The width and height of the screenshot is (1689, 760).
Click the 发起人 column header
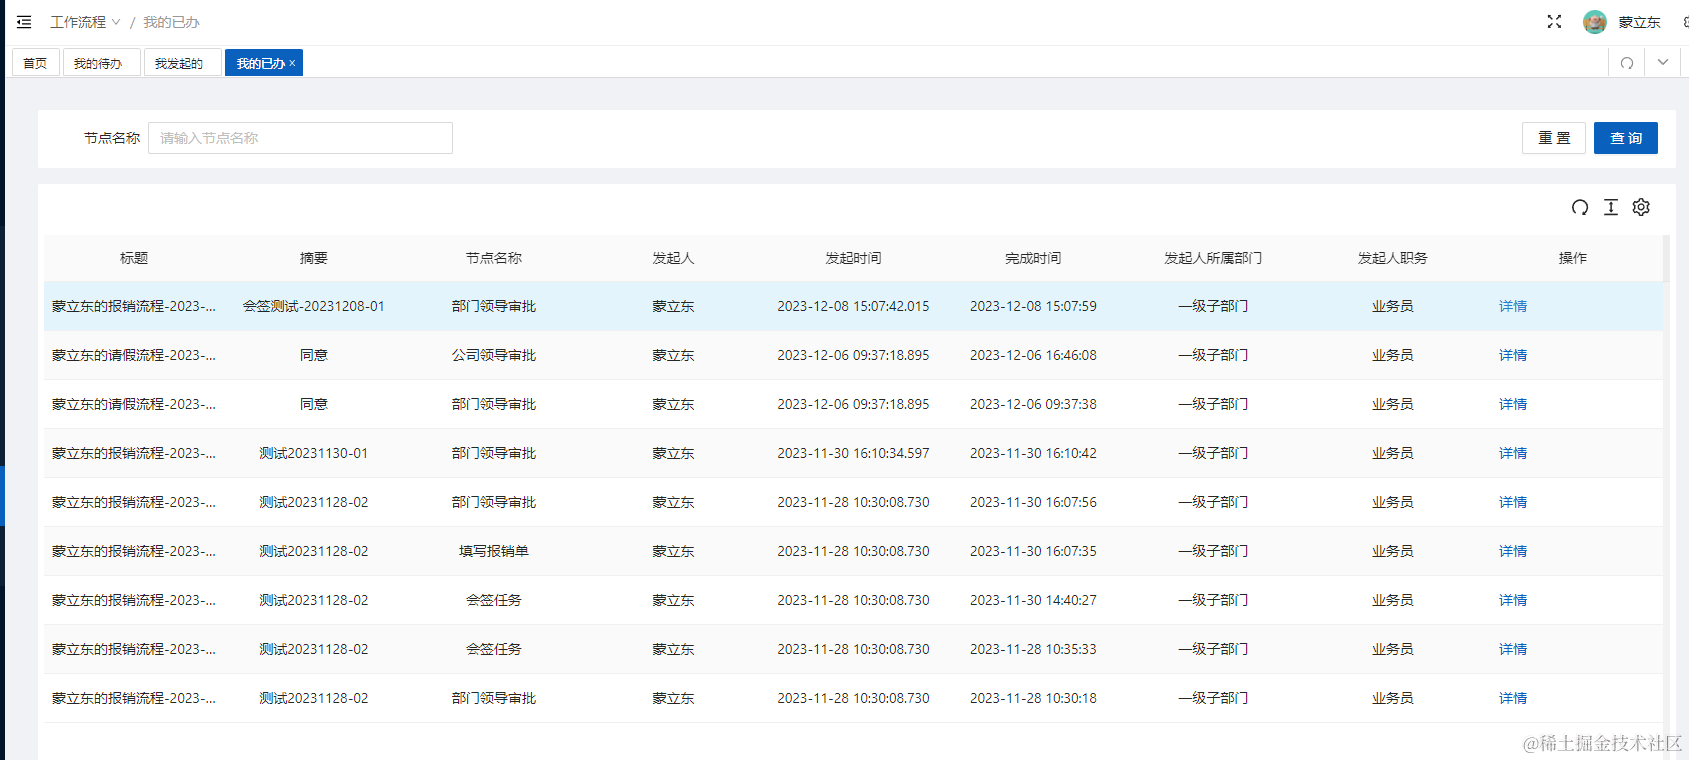click(x=673, y=258)
